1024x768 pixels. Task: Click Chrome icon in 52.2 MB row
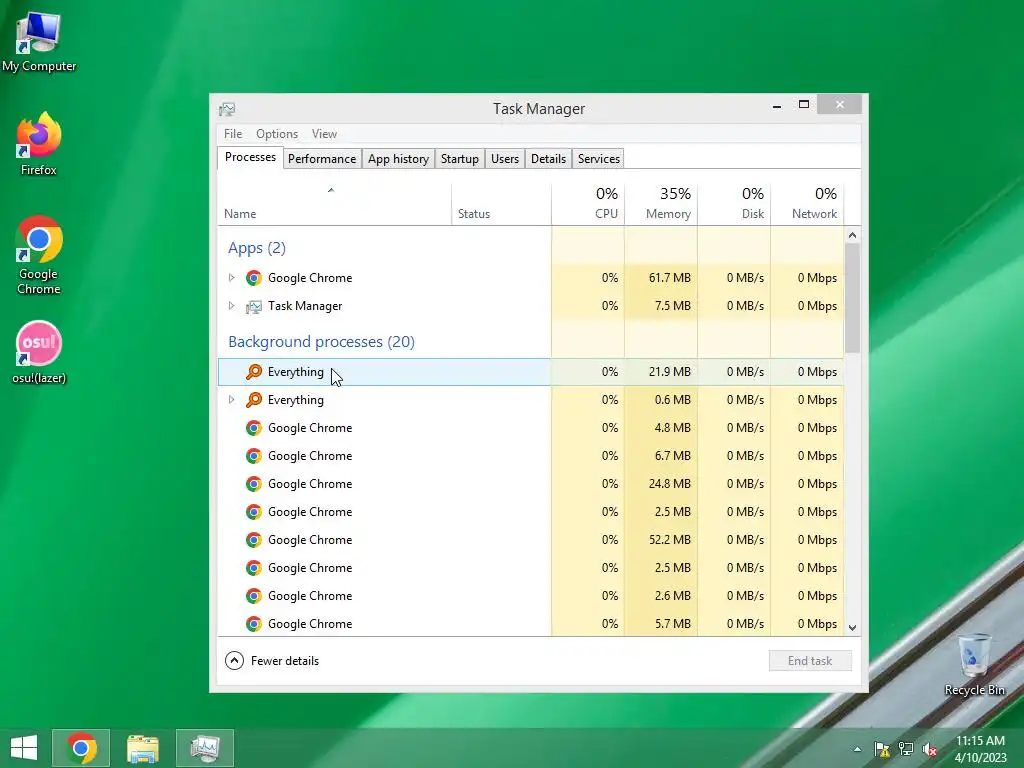click(x=254, y=540)
